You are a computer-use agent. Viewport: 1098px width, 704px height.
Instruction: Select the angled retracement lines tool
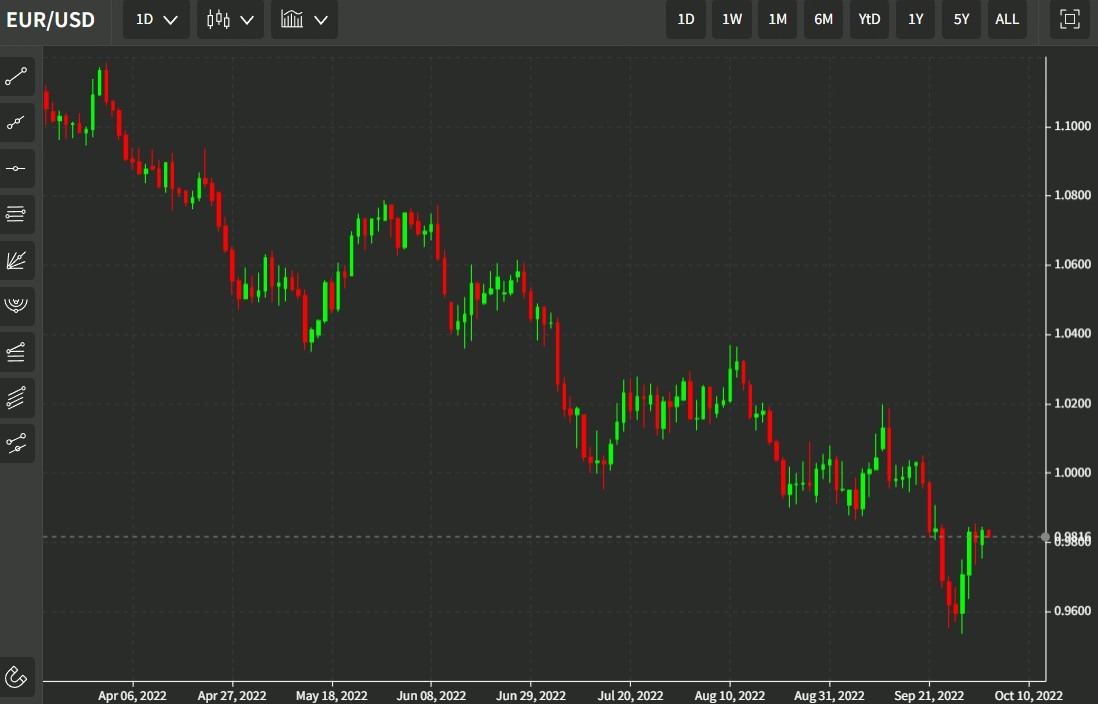(x=16, y=352)
